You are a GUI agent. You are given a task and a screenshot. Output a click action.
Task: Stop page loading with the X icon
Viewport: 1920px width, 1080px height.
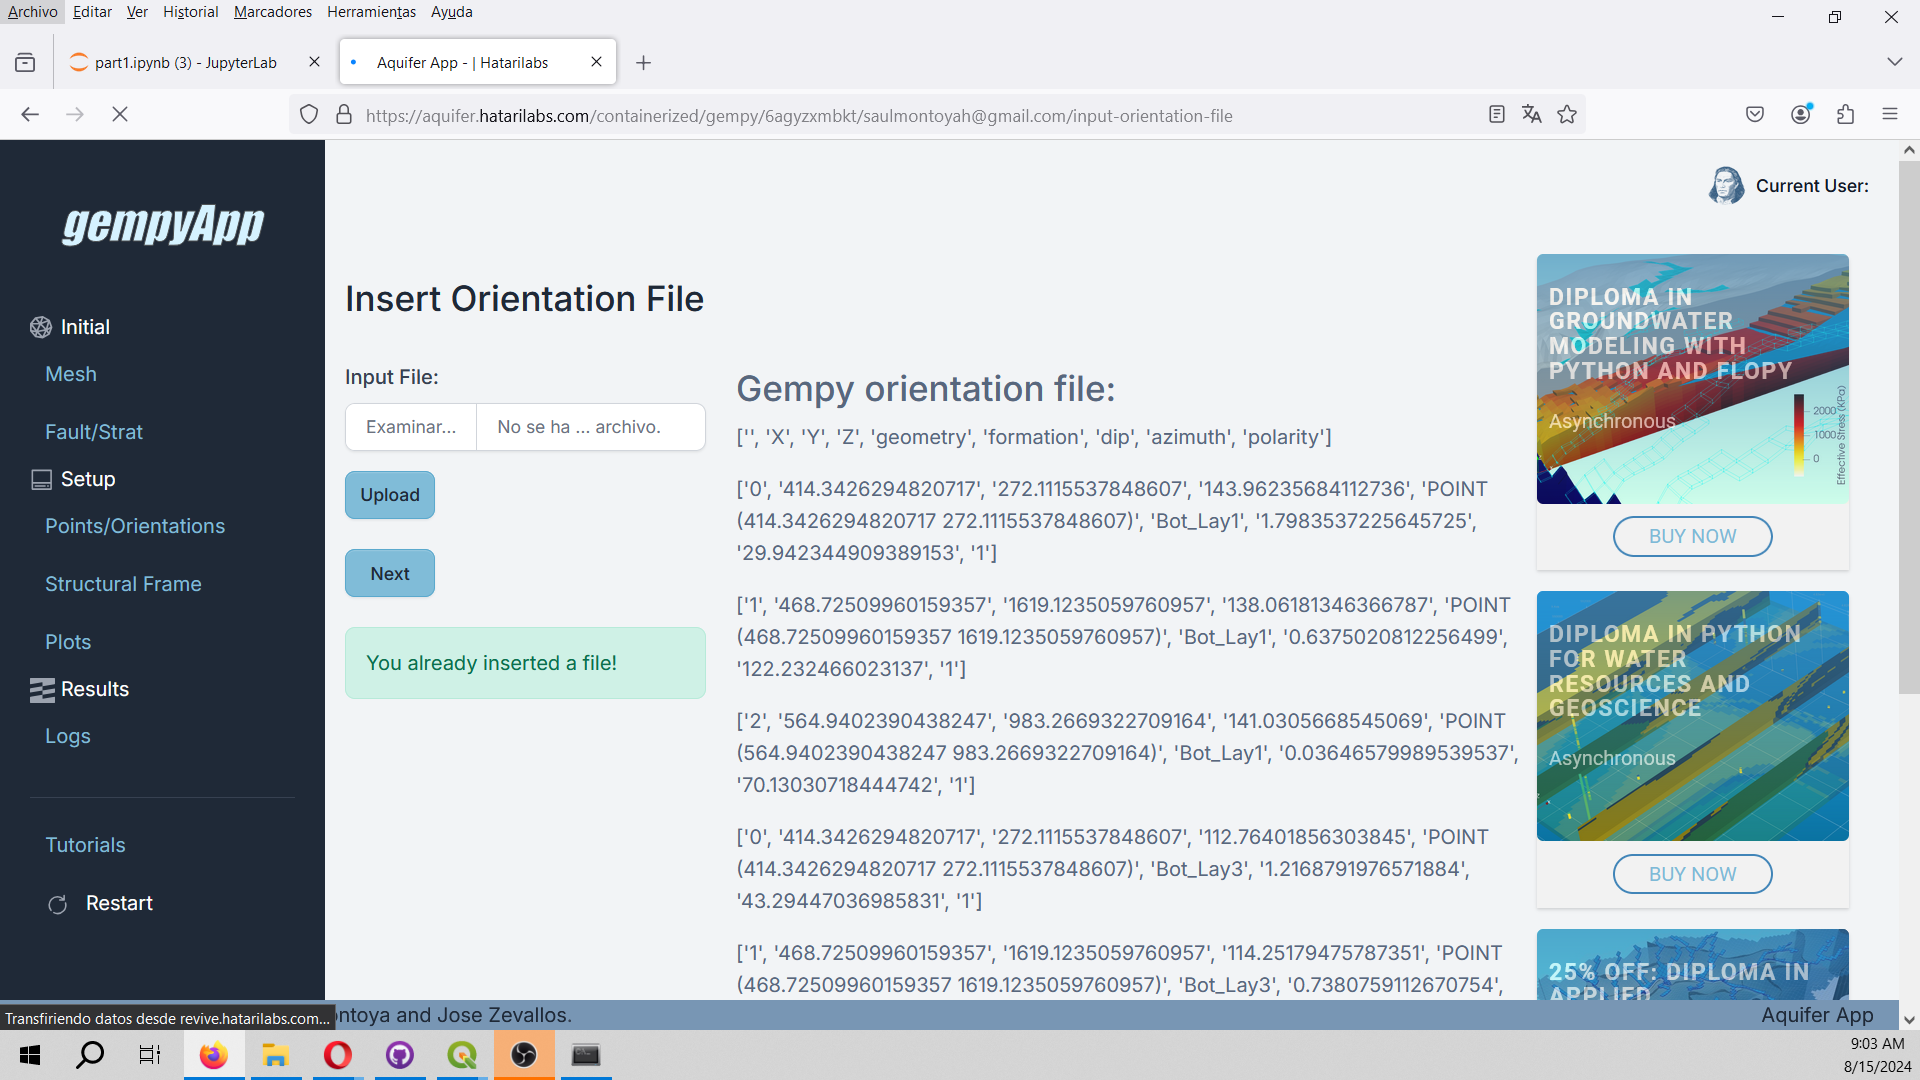pyautogui.click(x=120, y=115)
